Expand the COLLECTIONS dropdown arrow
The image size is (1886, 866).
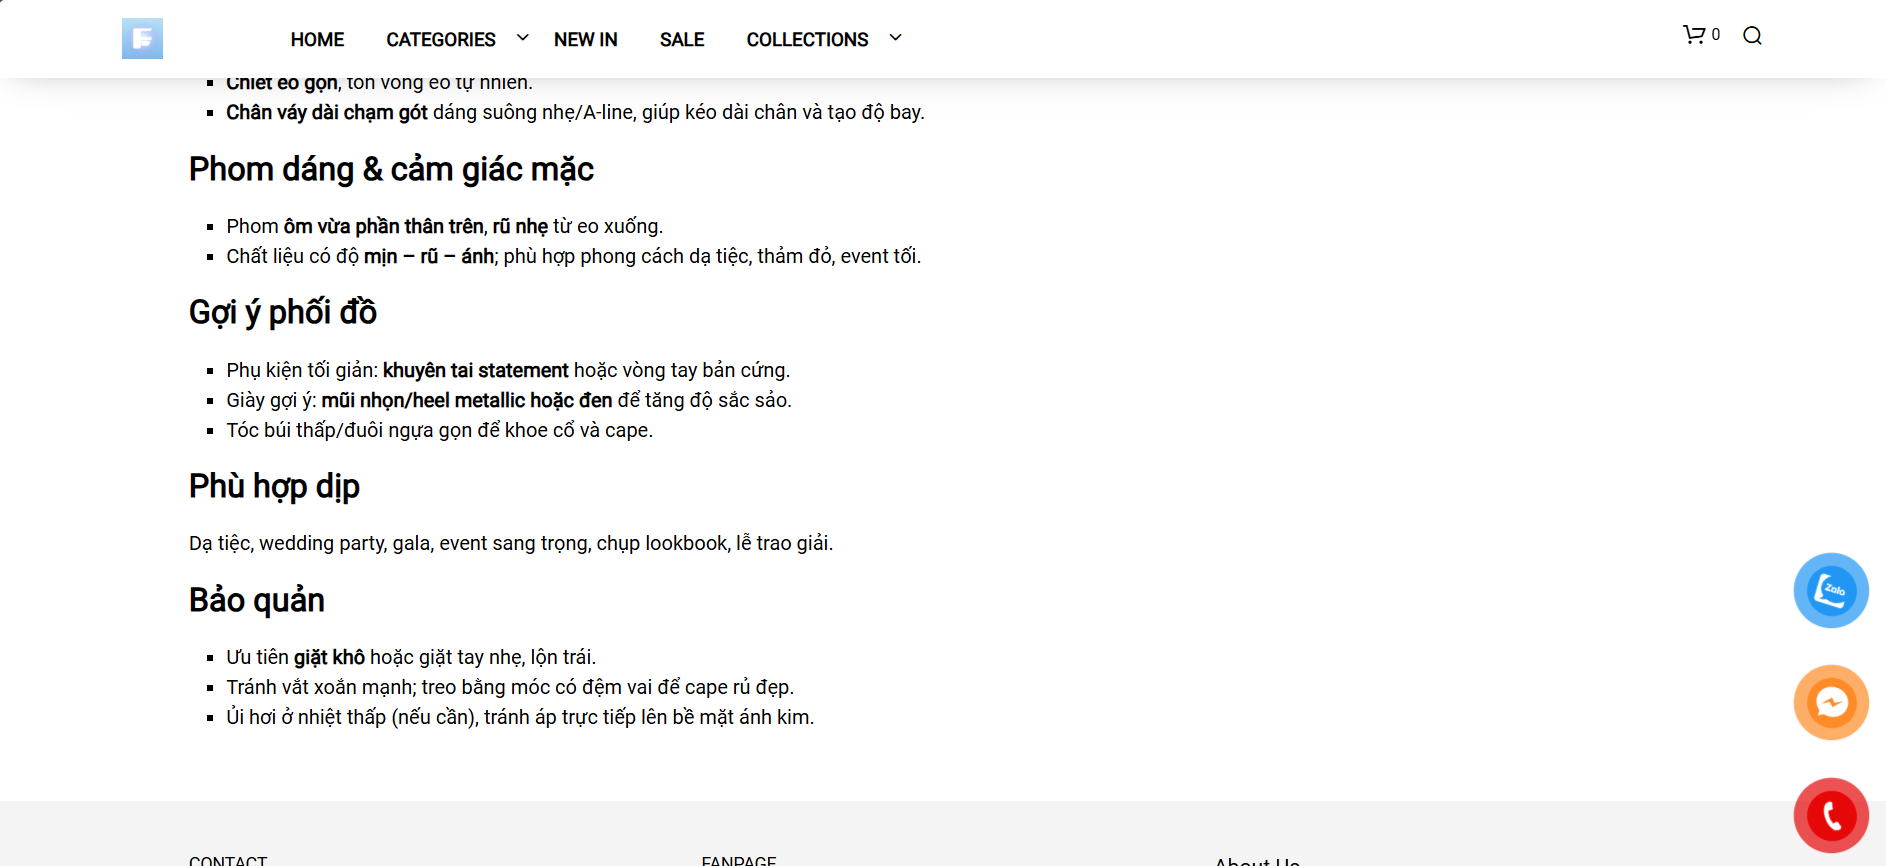[895, 38]
